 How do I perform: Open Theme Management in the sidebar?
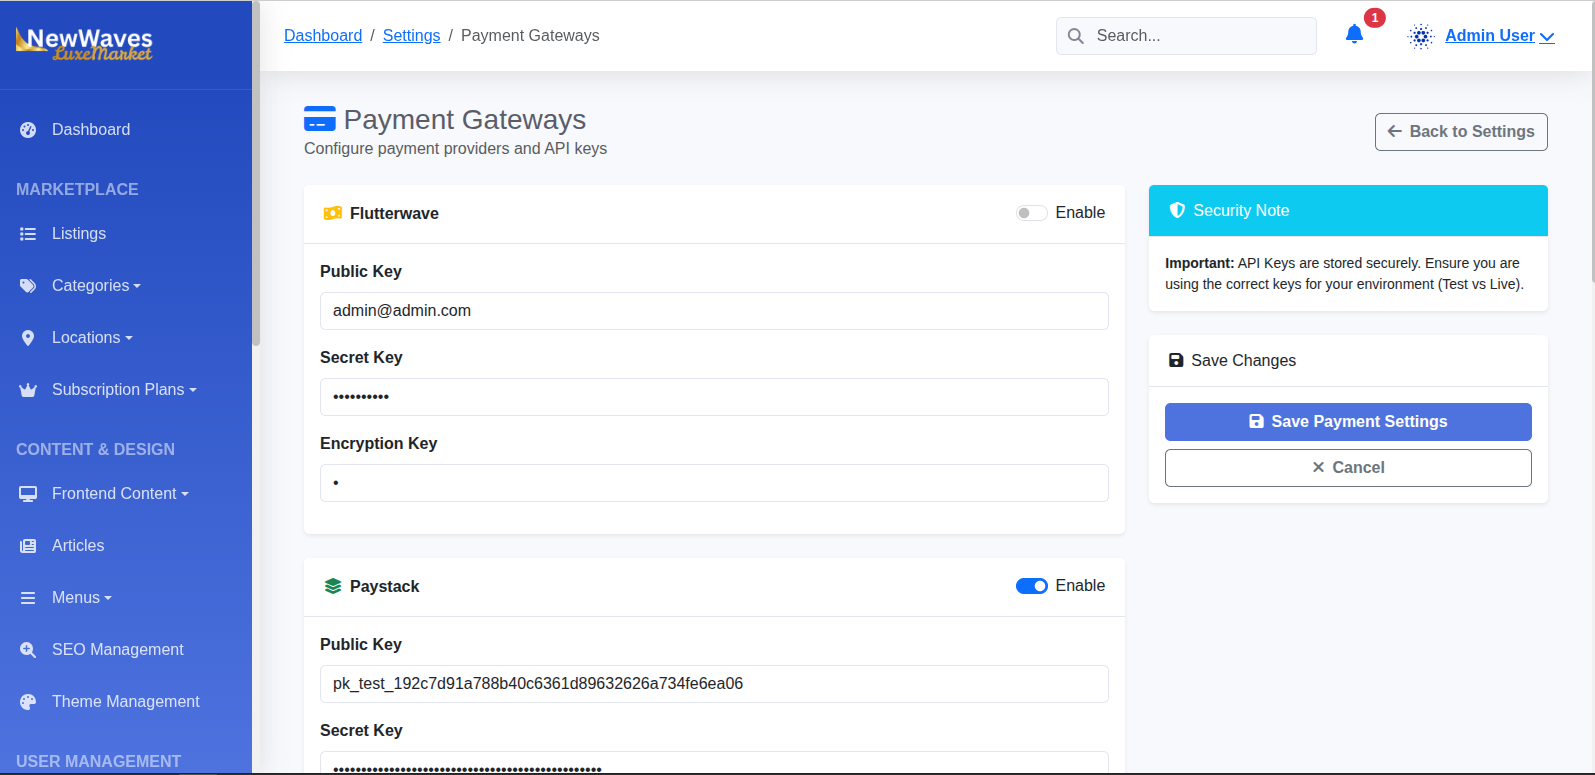click(x=126, y=702)
